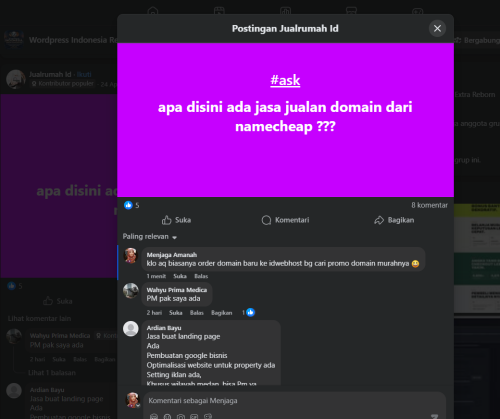Click the Suka button in the background post
This screenshot has height=419, width=500.
[58, 301]
